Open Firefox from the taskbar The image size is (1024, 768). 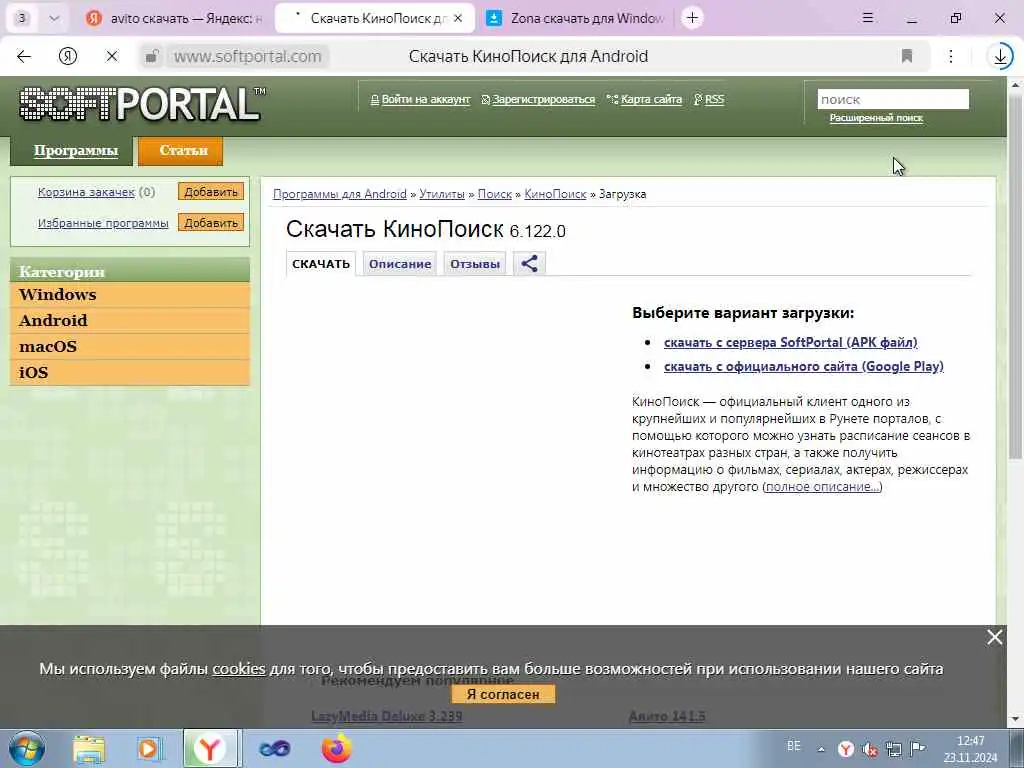[x=336, y=748]
